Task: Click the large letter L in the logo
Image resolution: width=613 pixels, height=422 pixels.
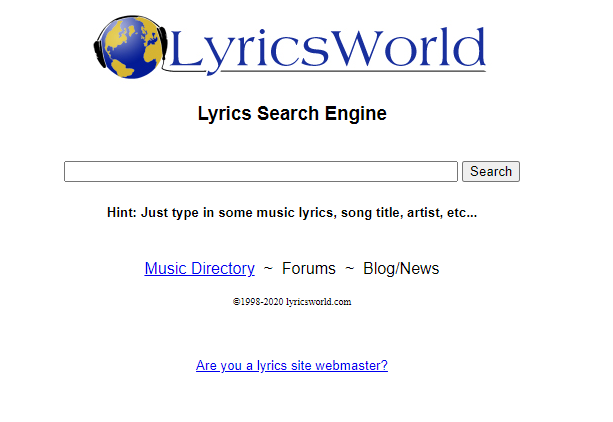Action: [187, 45]
